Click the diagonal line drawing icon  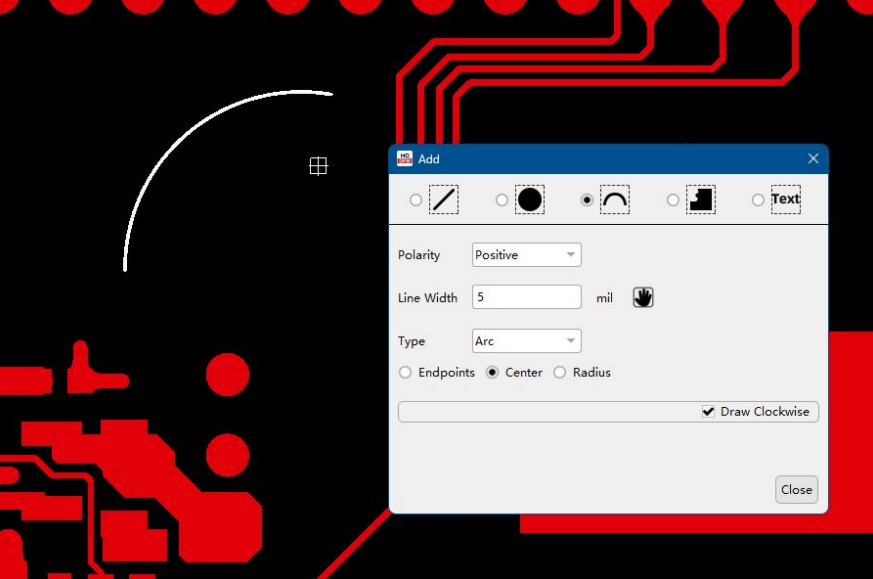click(x=444, y=200)
